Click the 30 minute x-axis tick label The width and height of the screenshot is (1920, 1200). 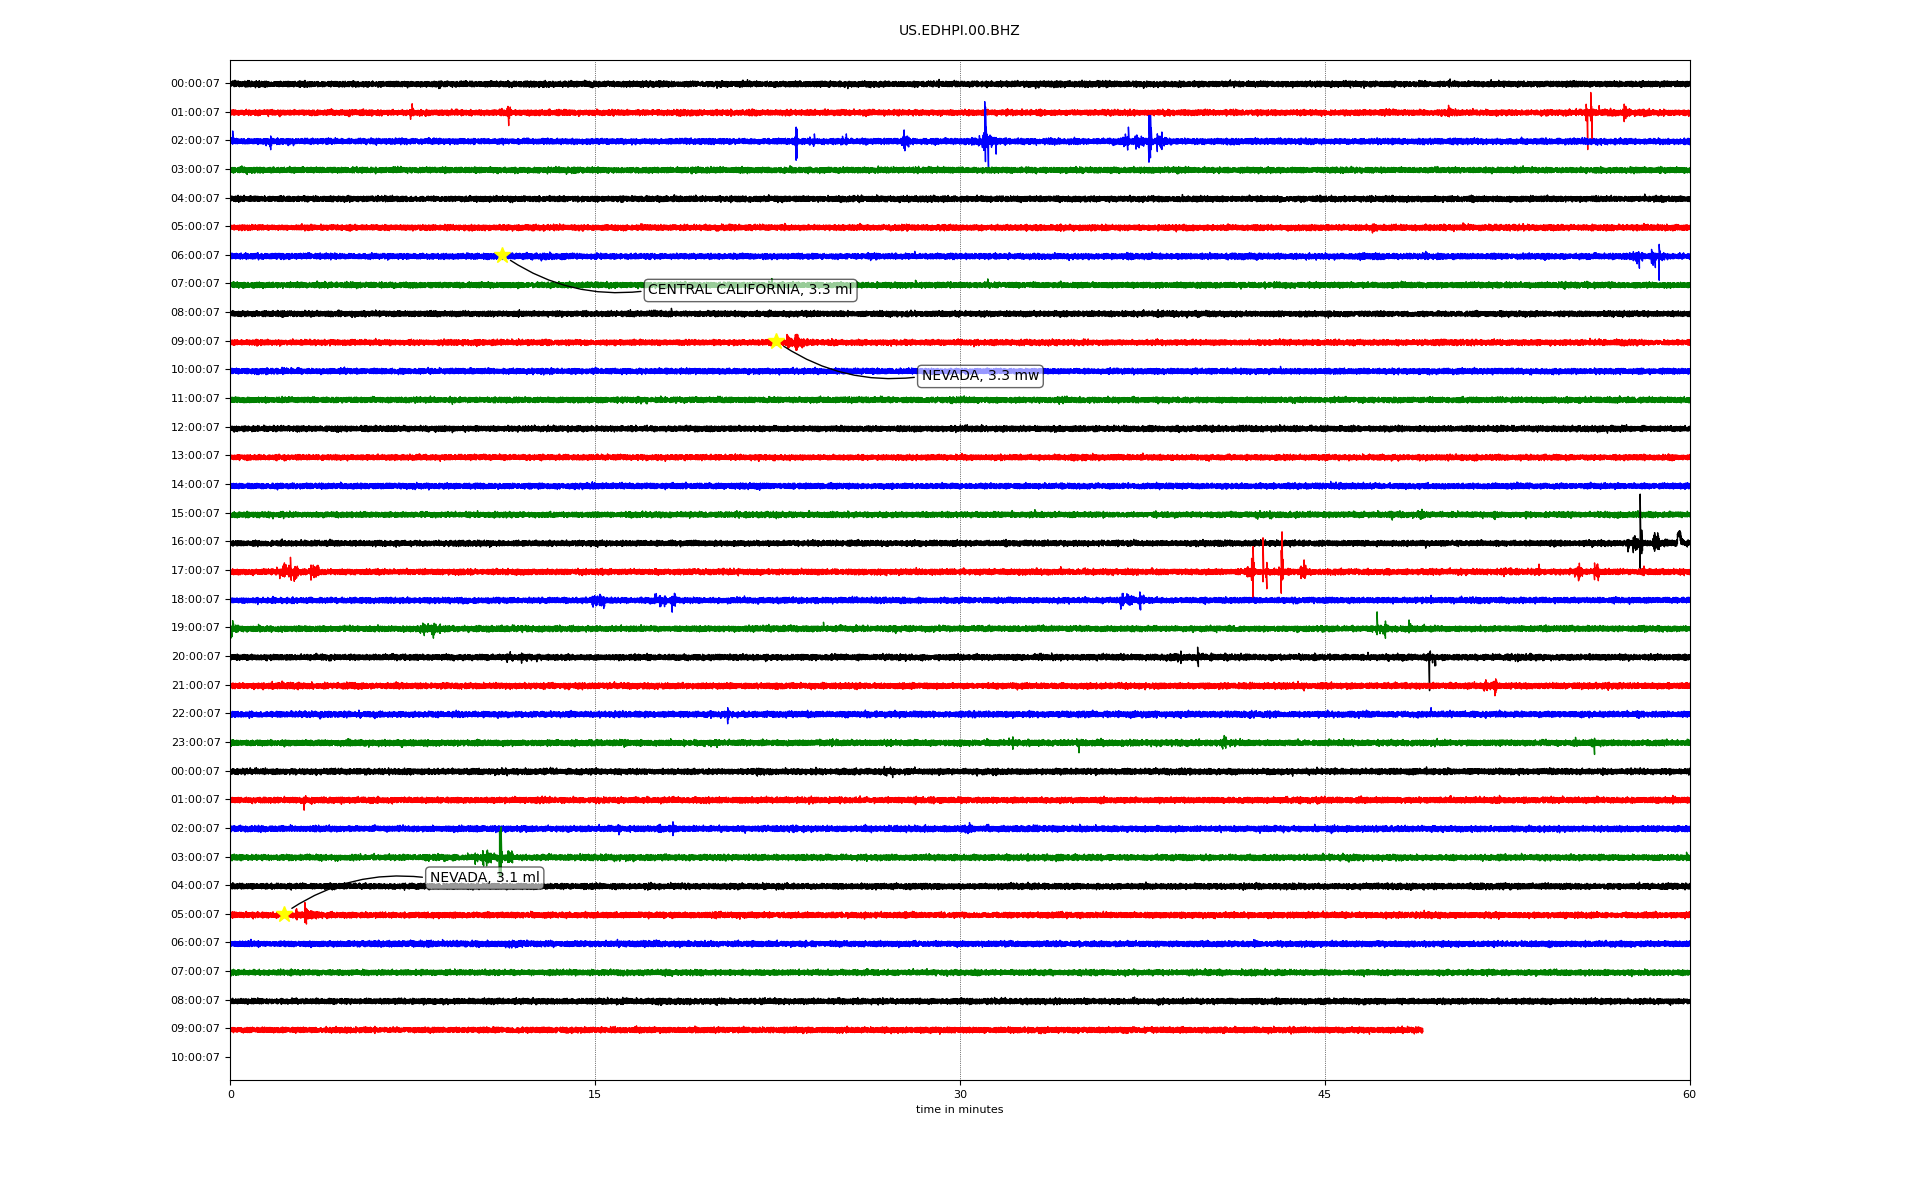pos(960,1094)
